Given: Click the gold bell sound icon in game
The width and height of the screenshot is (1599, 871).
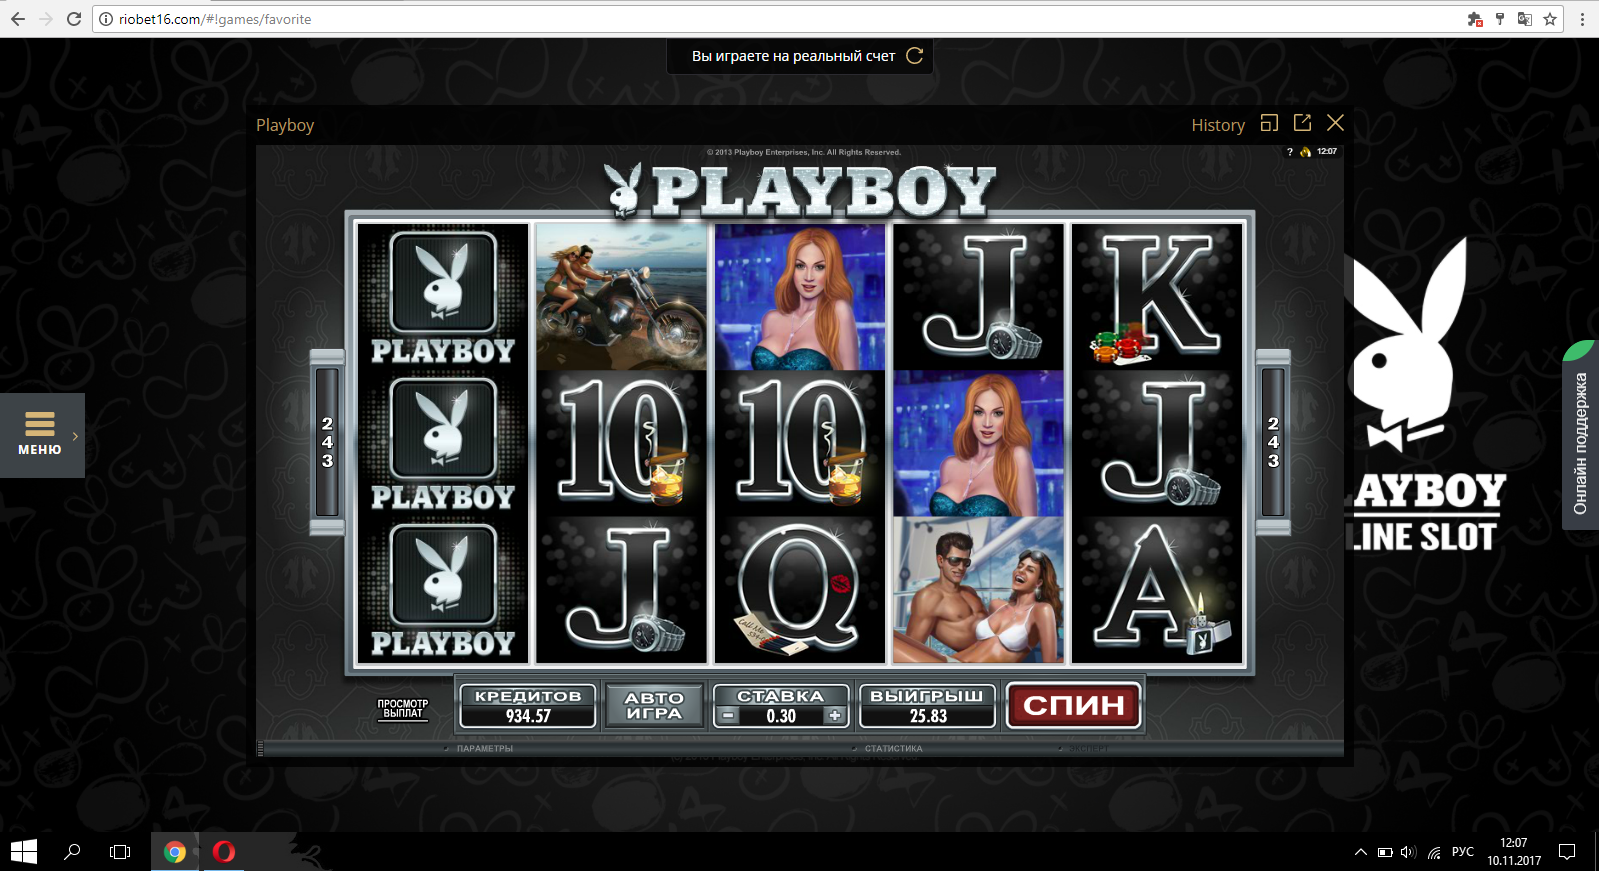Looking at the screenshot, I should 1305,152.
